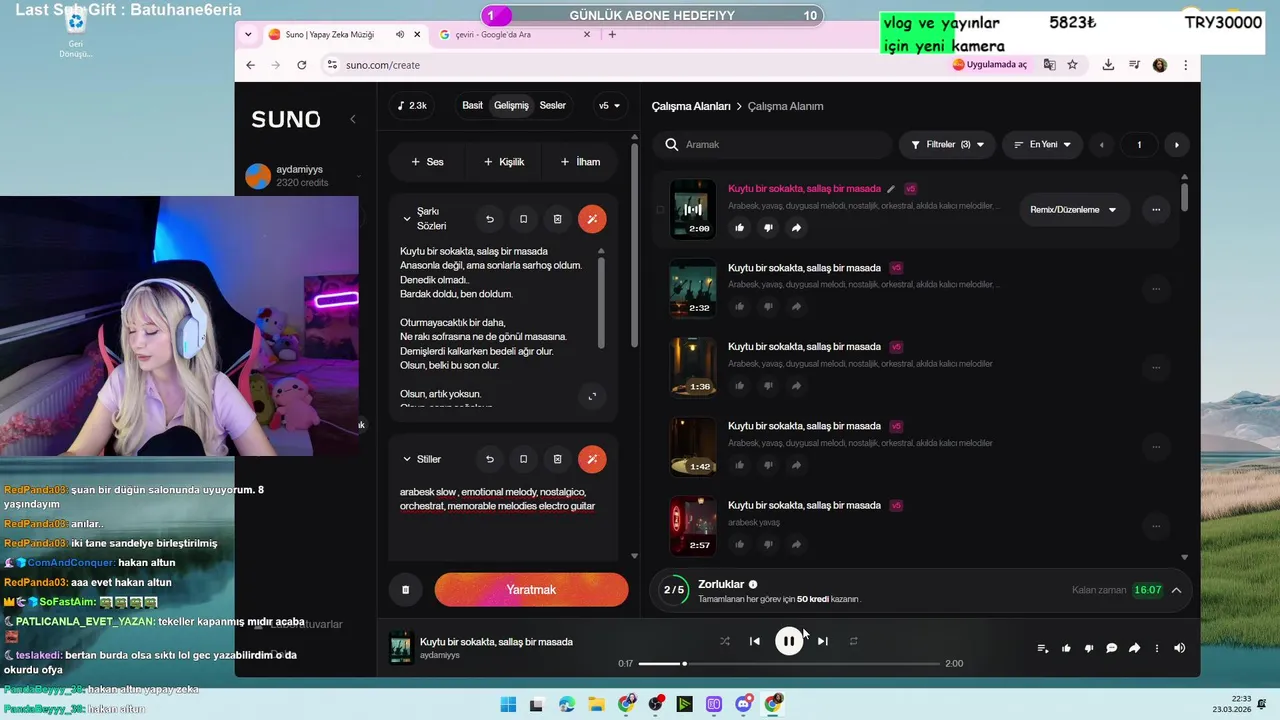Switch to Sesler mode tab
Viewport: 1280px width, 720px height.
[x=552, y=105]
